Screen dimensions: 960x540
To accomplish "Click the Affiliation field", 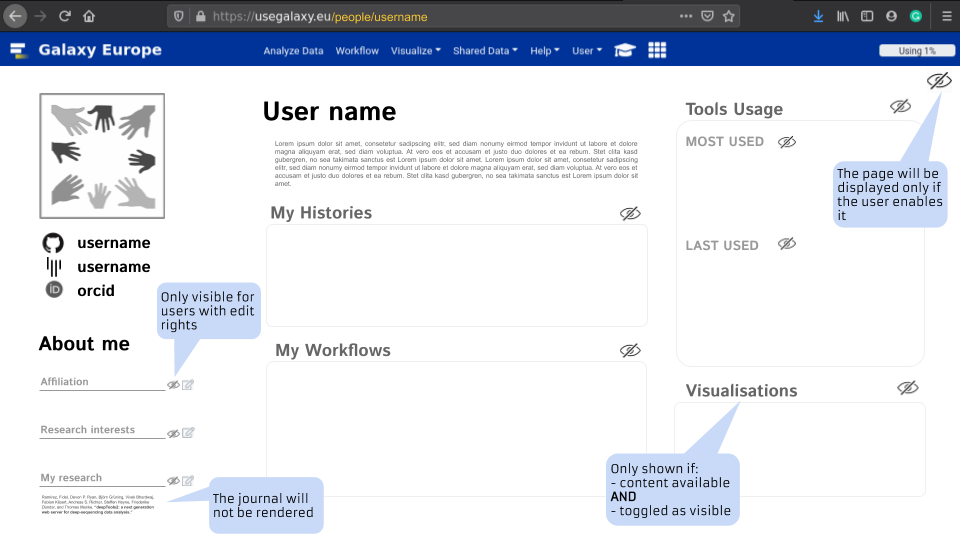I will coord(102,382).
